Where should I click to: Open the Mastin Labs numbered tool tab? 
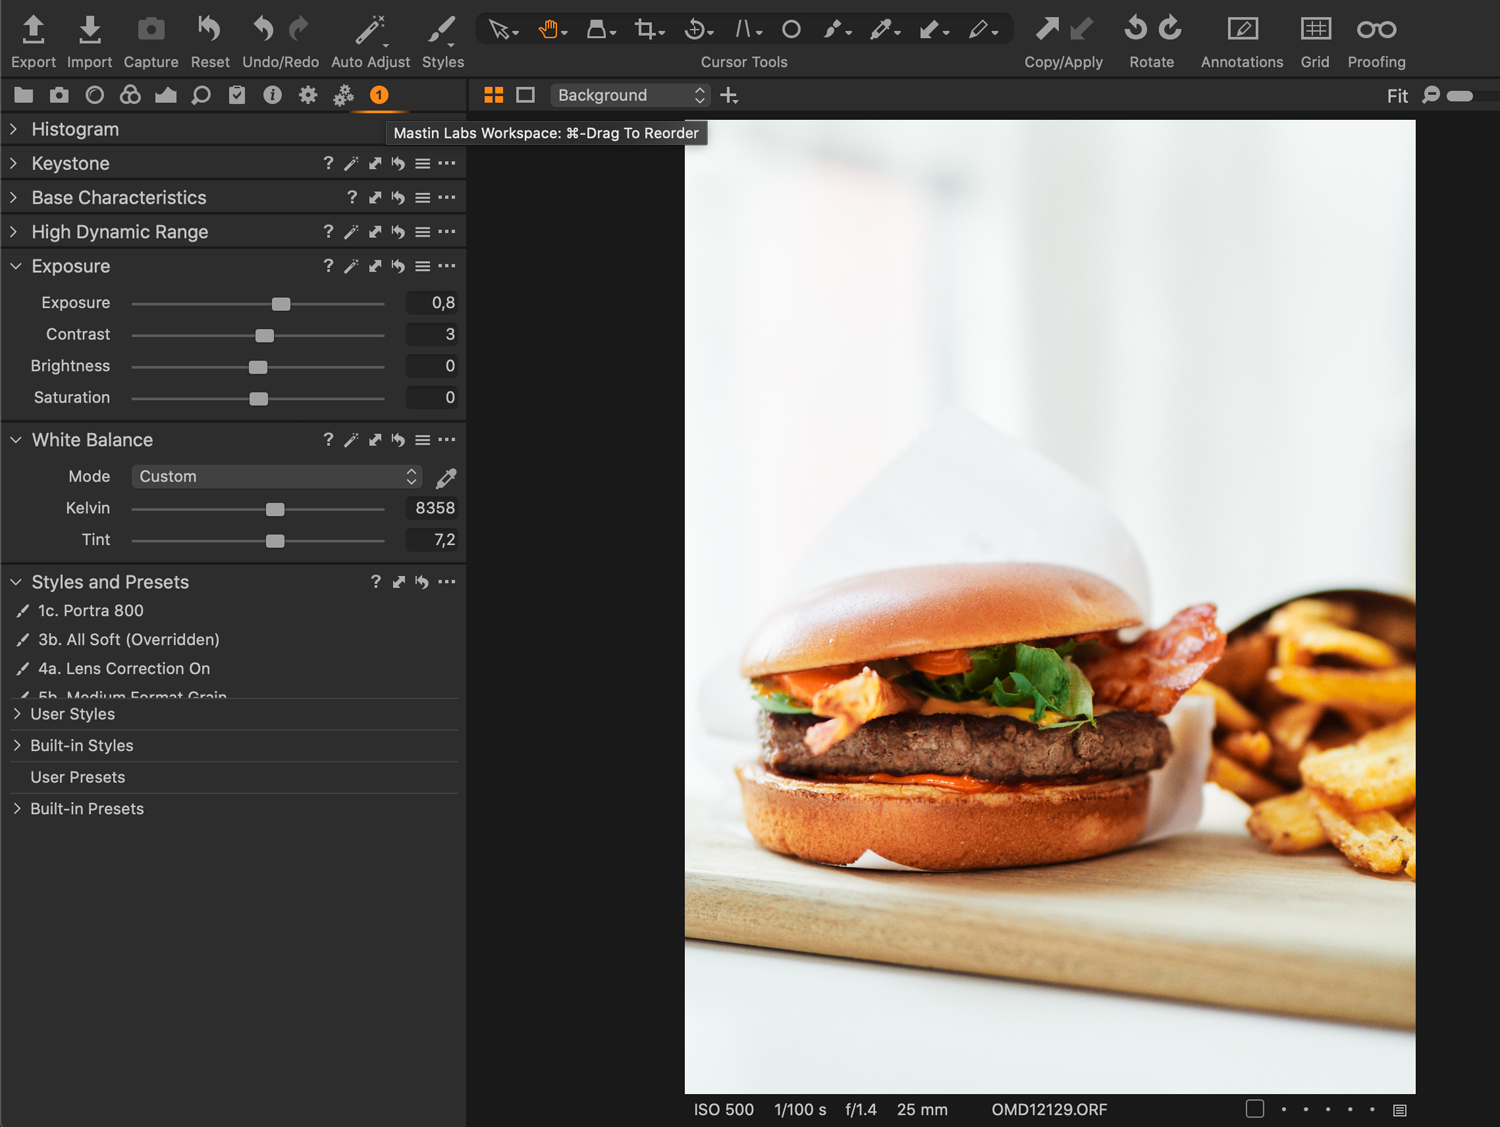379,96
